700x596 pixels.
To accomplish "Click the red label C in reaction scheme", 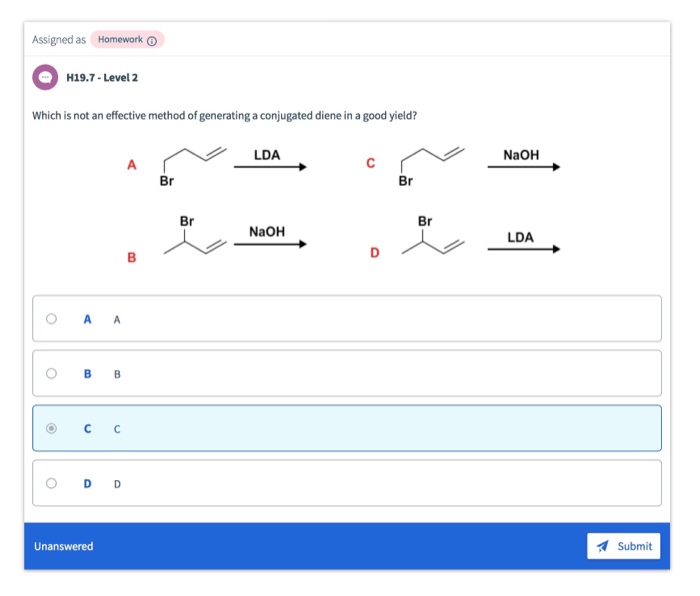I will pos(371,163).
